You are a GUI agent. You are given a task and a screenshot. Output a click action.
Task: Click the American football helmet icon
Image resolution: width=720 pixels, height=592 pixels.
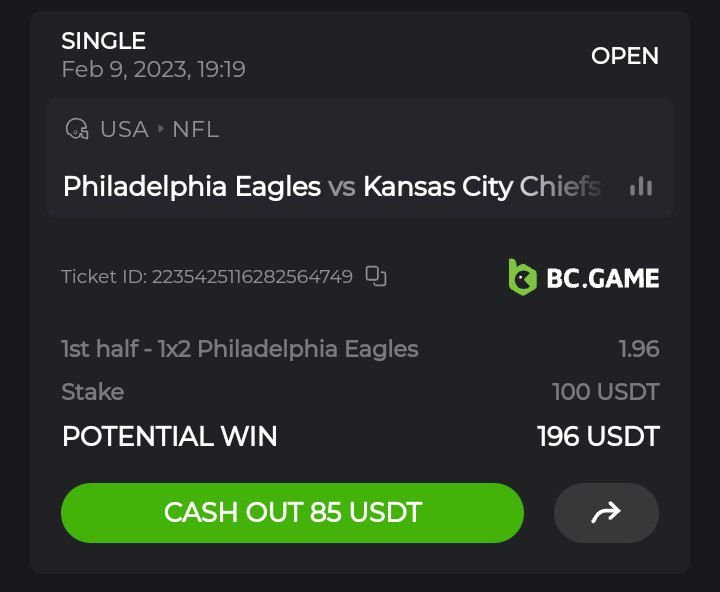coord(76,129)
